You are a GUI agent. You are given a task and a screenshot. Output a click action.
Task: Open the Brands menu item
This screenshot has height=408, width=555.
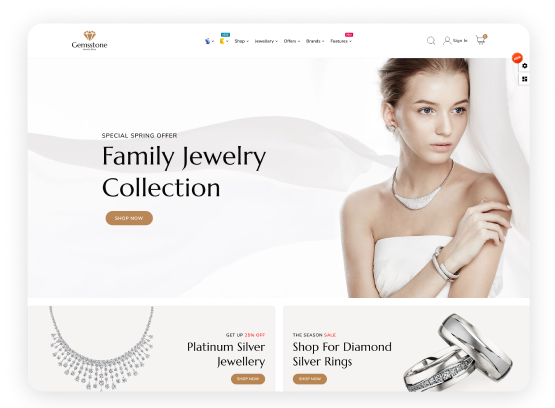pos(315,41)
